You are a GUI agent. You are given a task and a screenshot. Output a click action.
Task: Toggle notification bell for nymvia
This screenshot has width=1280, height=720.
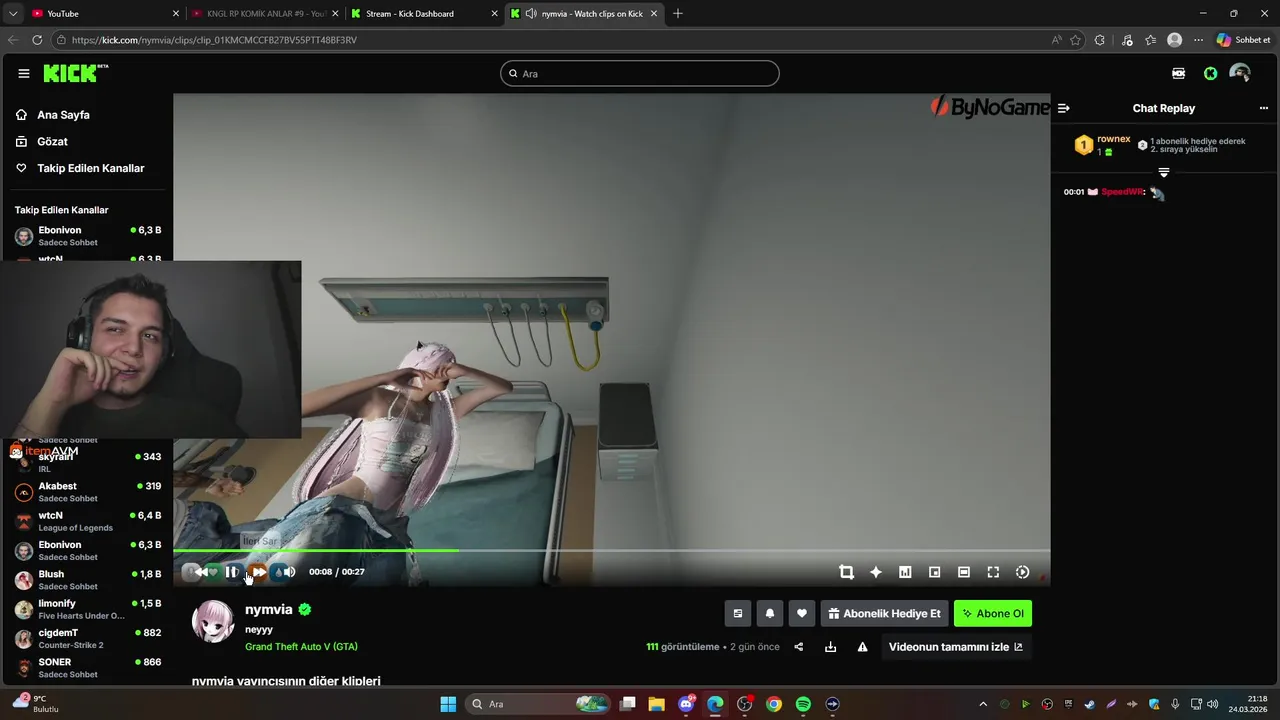point(770,614)
